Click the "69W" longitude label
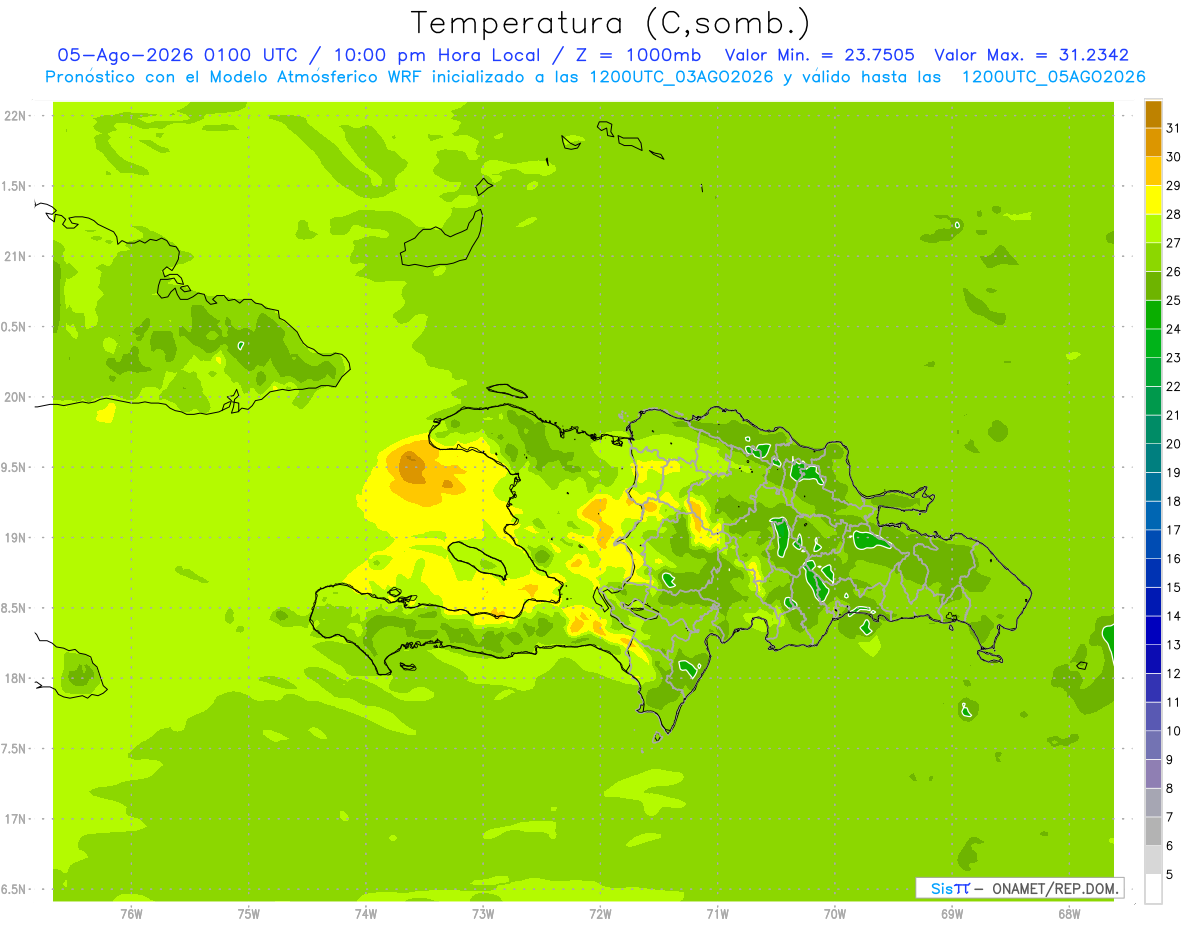The width and height of the screenshot is (1200, 927). click(x=952, y=914)
